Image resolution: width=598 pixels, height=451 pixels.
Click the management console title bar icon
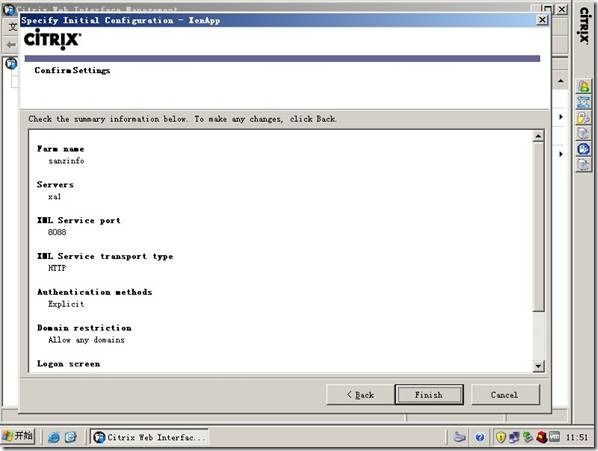coord(8,9)
